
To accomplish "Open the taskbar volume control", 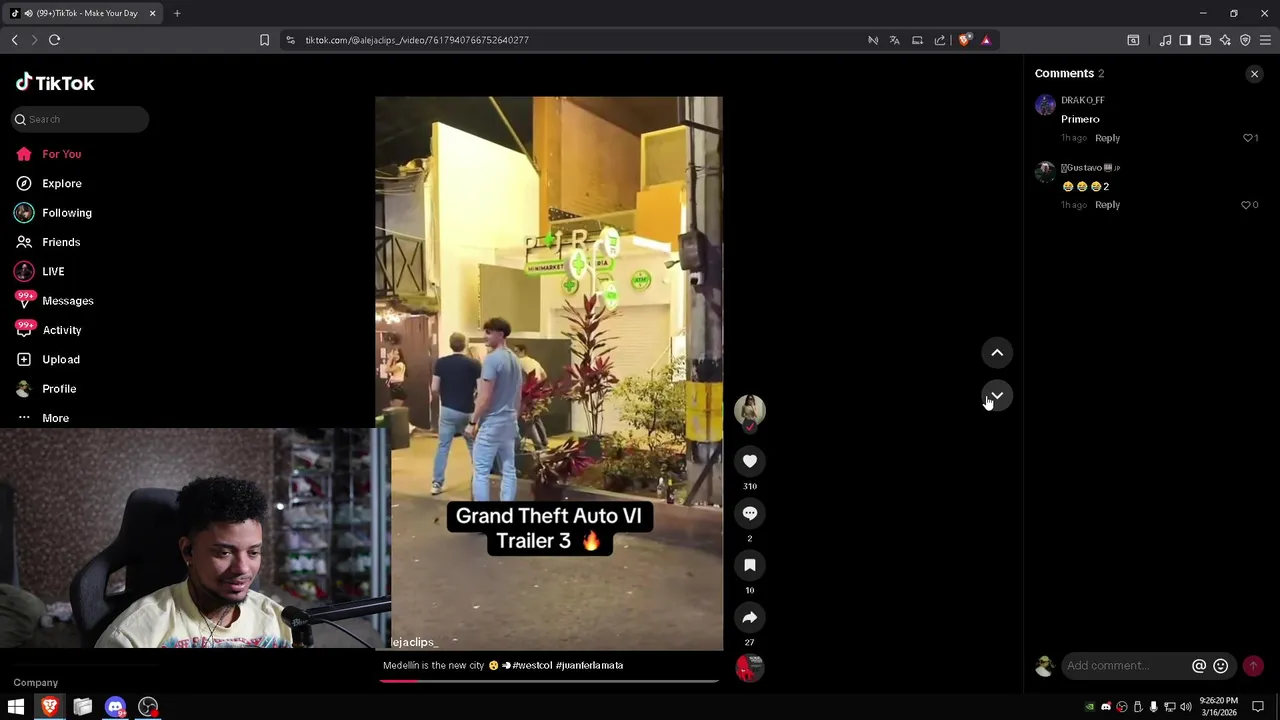I will (1186, 707).
